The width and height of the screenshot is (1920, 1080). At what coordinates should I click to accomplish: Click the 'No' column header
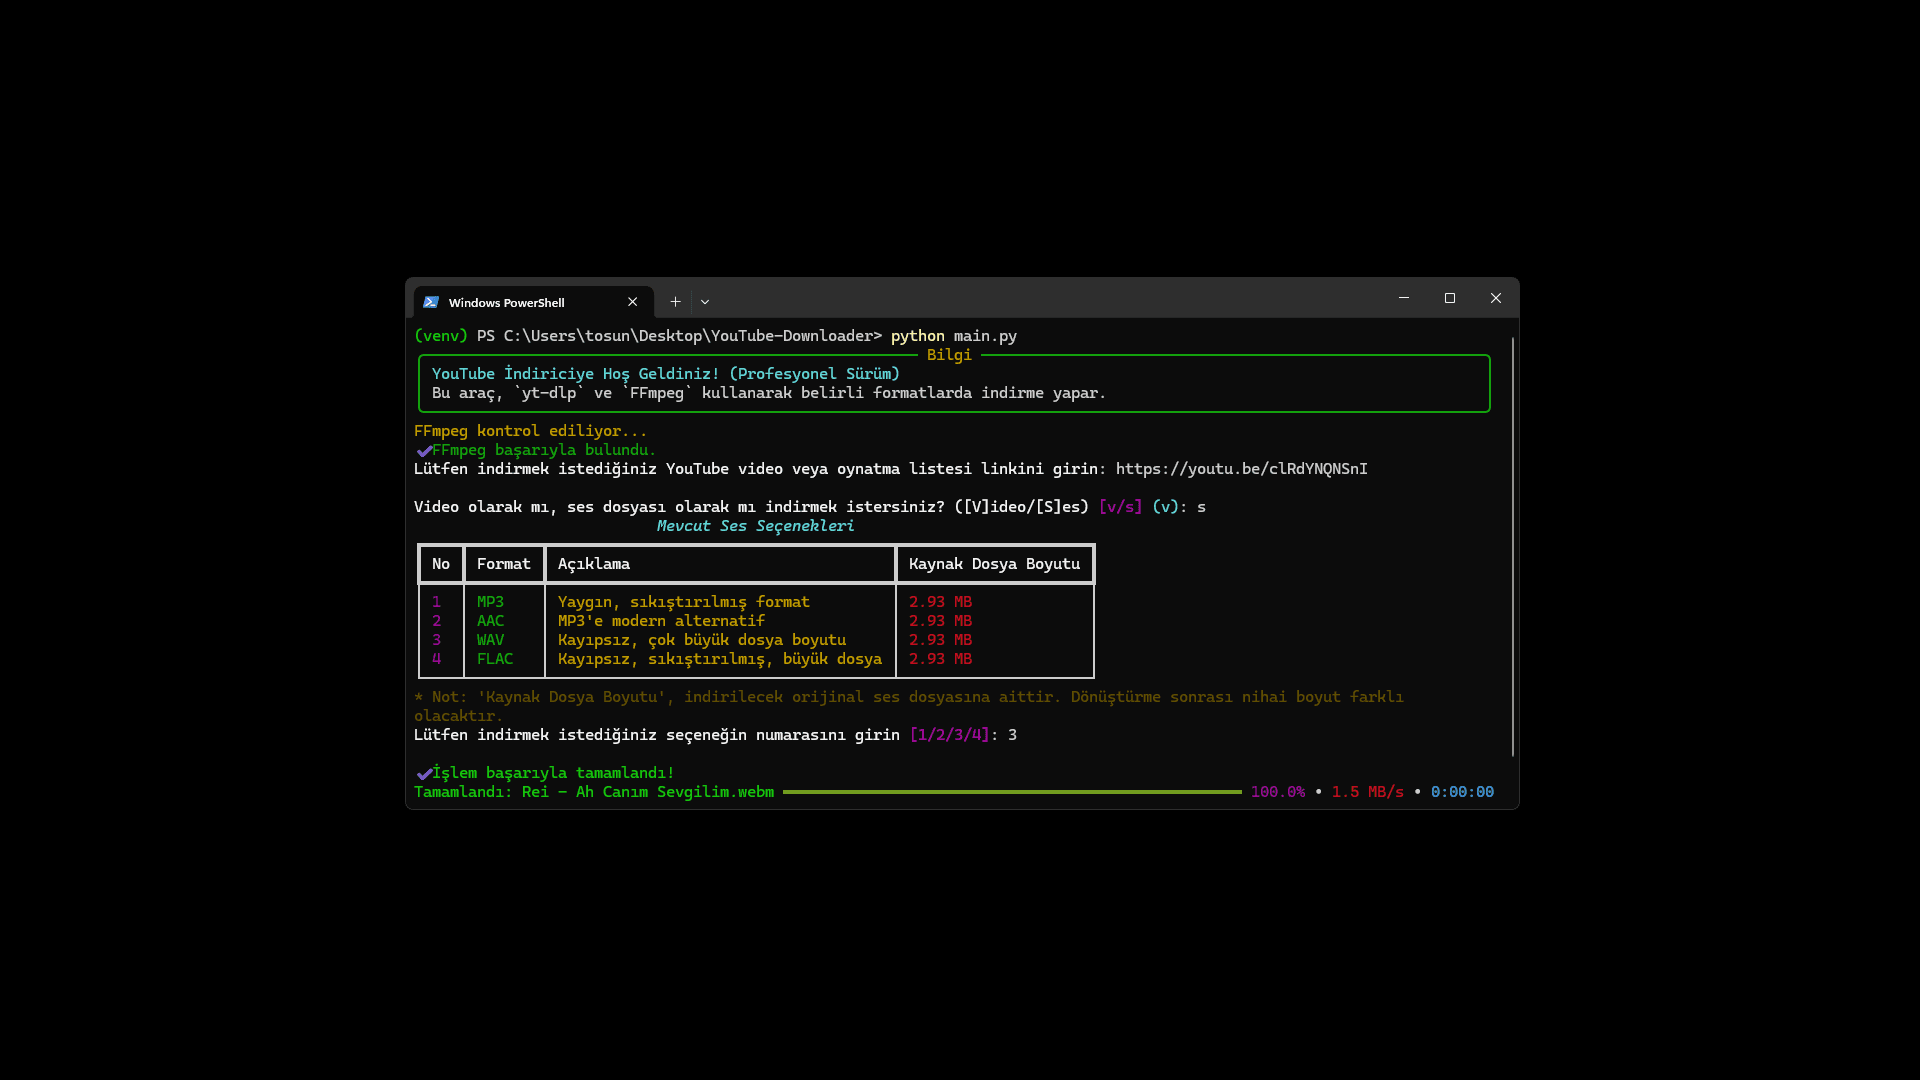[441, 564]
